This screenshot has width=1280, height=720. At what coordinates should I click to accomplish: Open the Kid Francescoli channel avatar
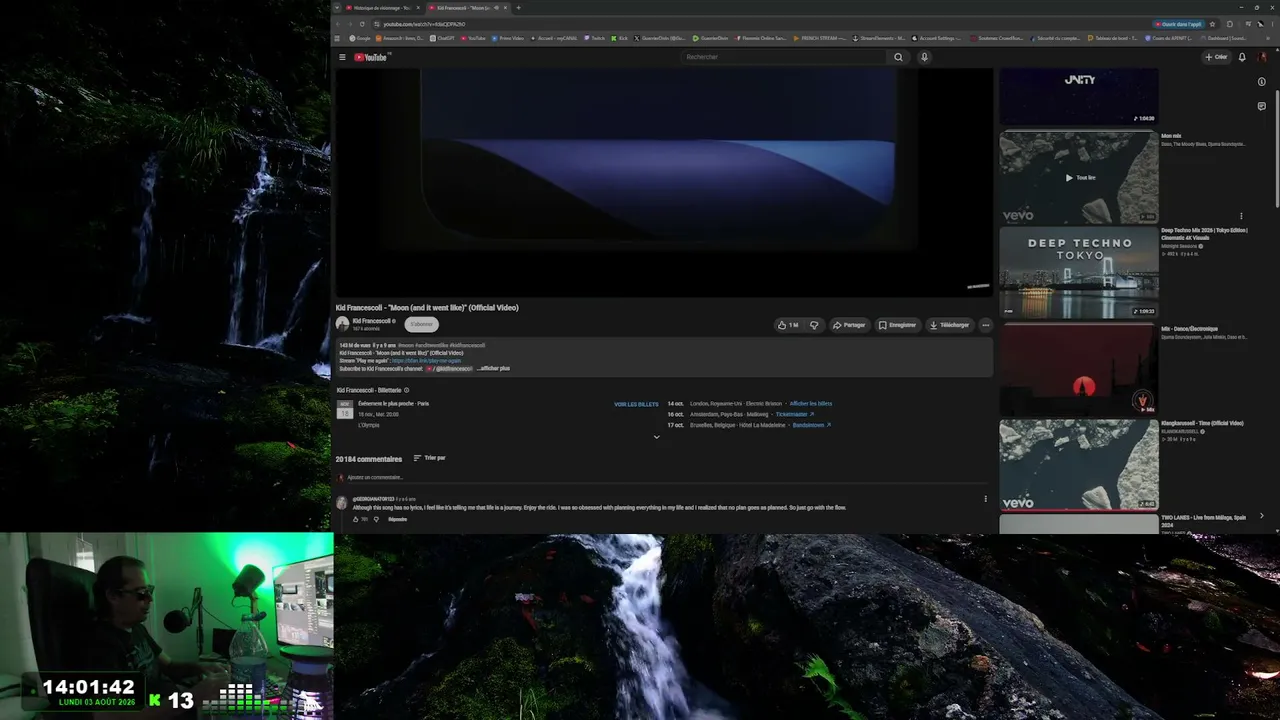coord(342,324)
